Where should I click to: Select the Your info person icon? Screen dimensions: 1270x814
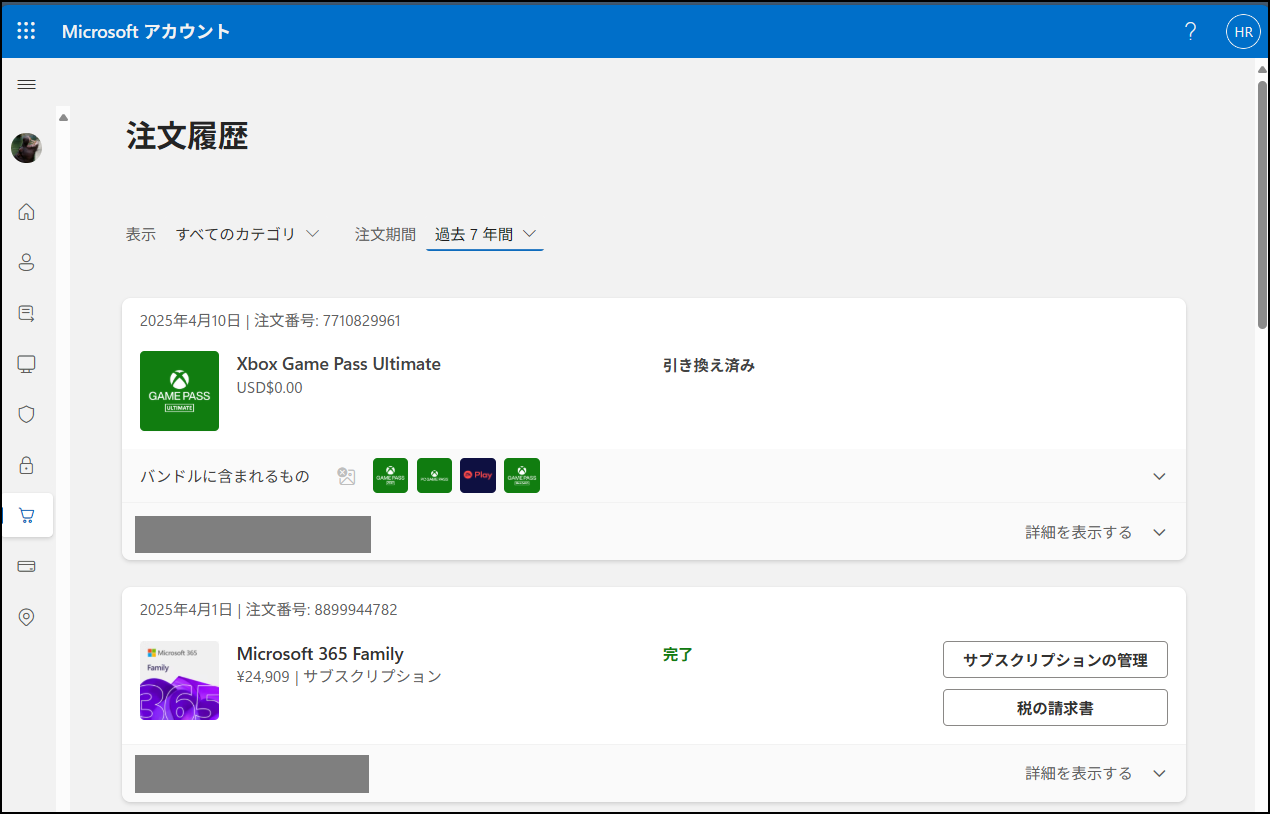pyautogui.click(x=27, y=262)
